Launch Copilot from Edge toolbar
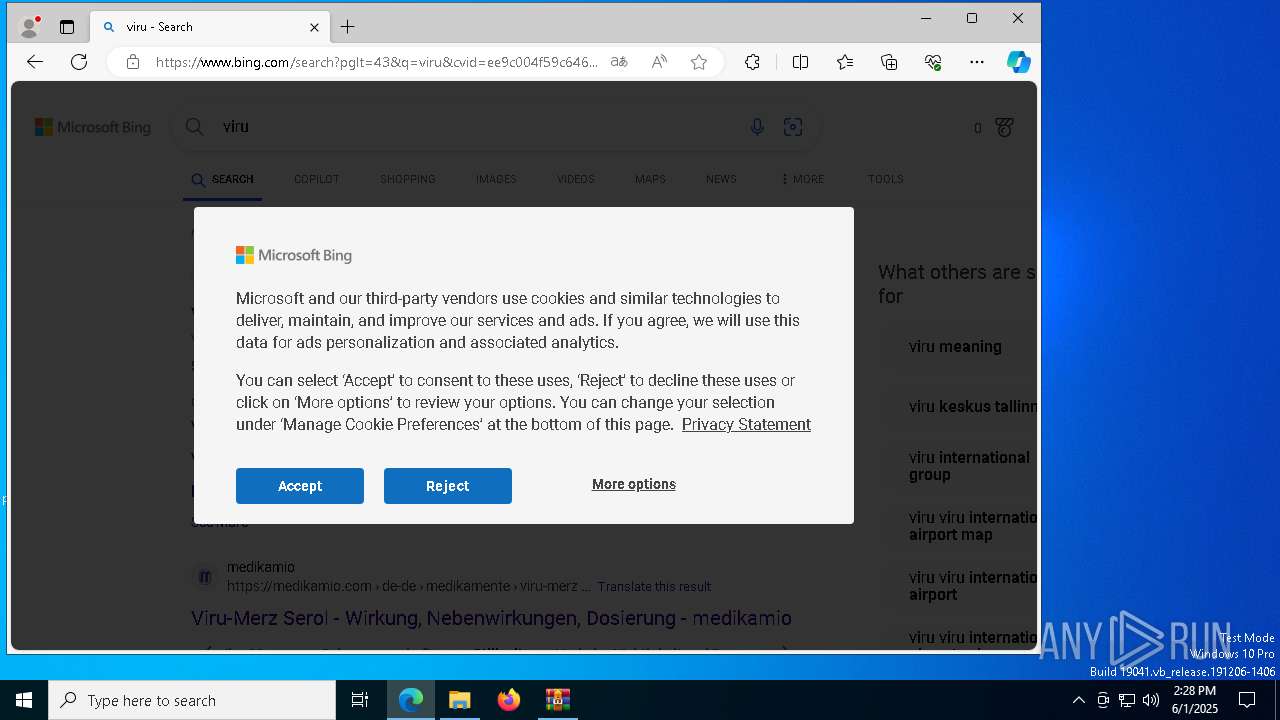Image resolution: width=1280 pixels, height=720 pixels. click(1019, 62)
